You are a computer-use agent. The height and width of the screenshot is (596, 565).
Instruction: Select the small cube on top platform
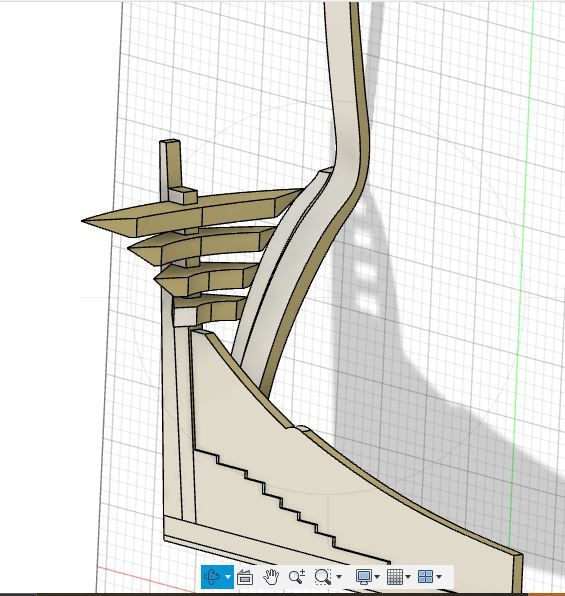tap(183, 195)
